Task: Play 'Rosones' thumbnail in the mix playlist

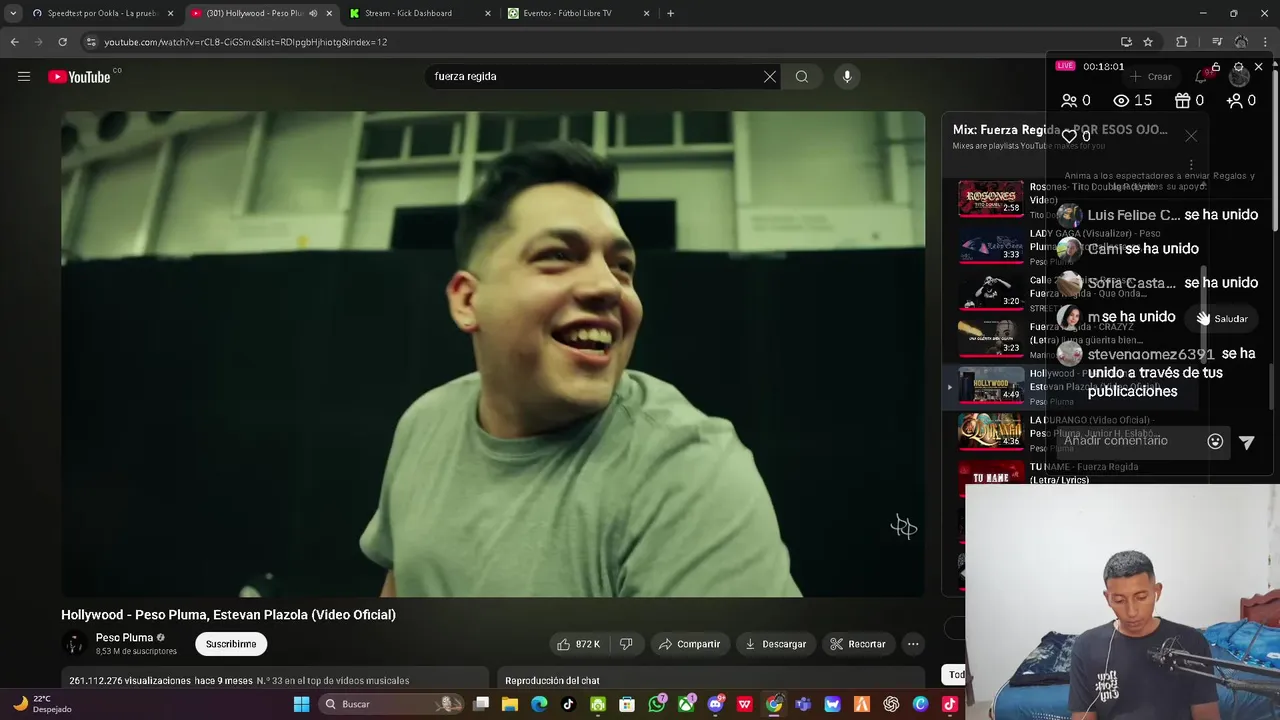Action: click(991, 198)
